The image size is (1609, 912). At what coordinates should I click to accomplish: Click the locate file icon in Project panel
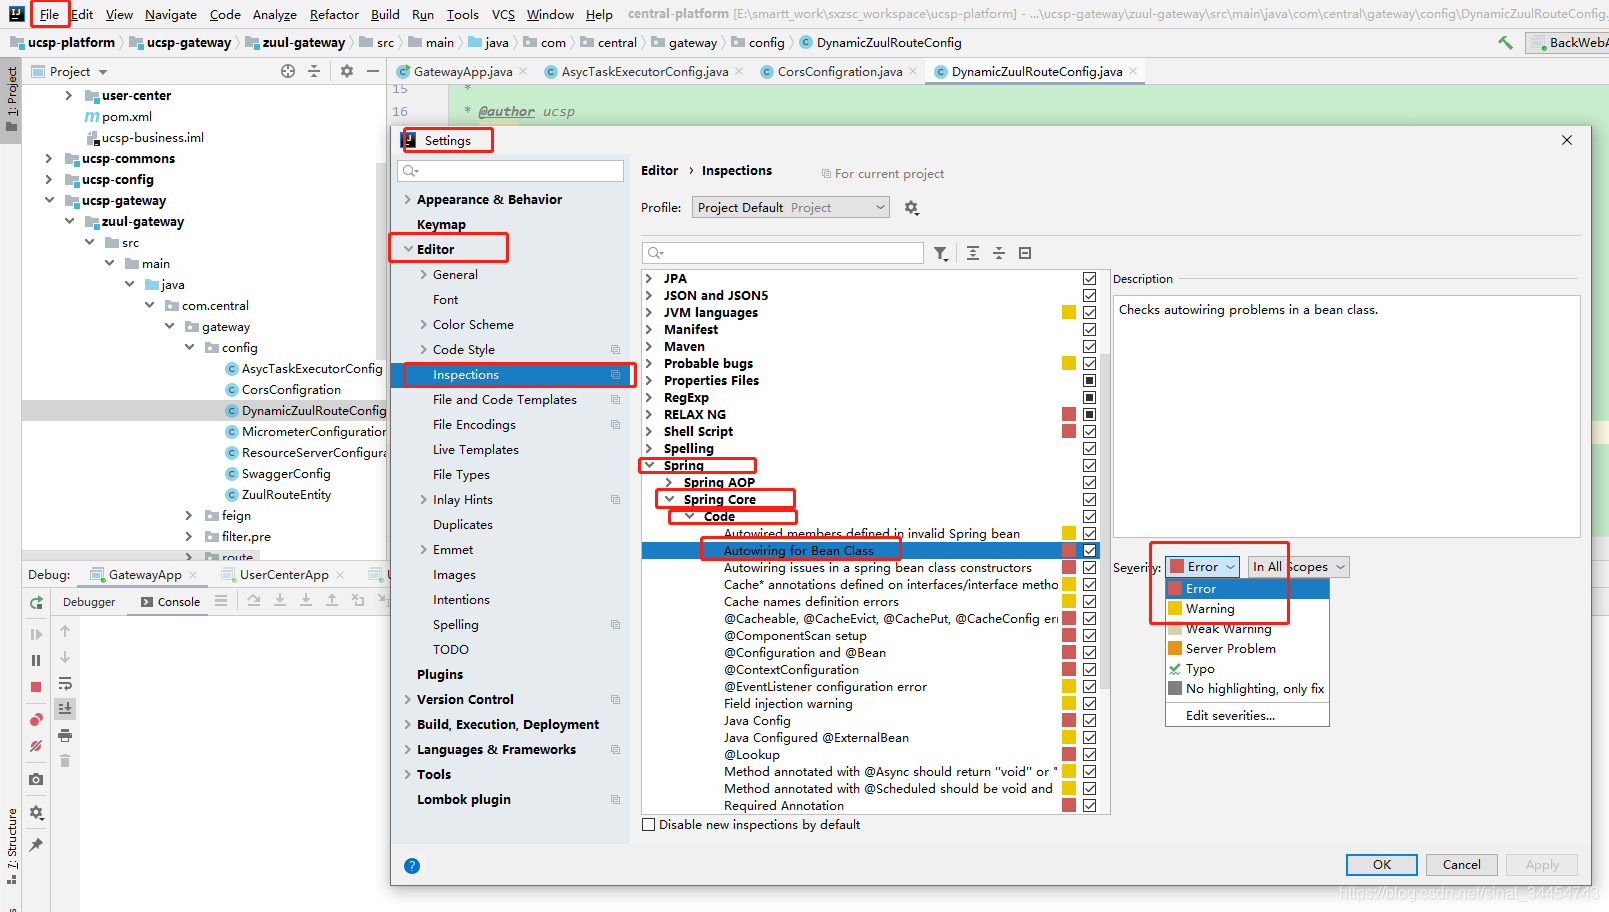(288, 71)
